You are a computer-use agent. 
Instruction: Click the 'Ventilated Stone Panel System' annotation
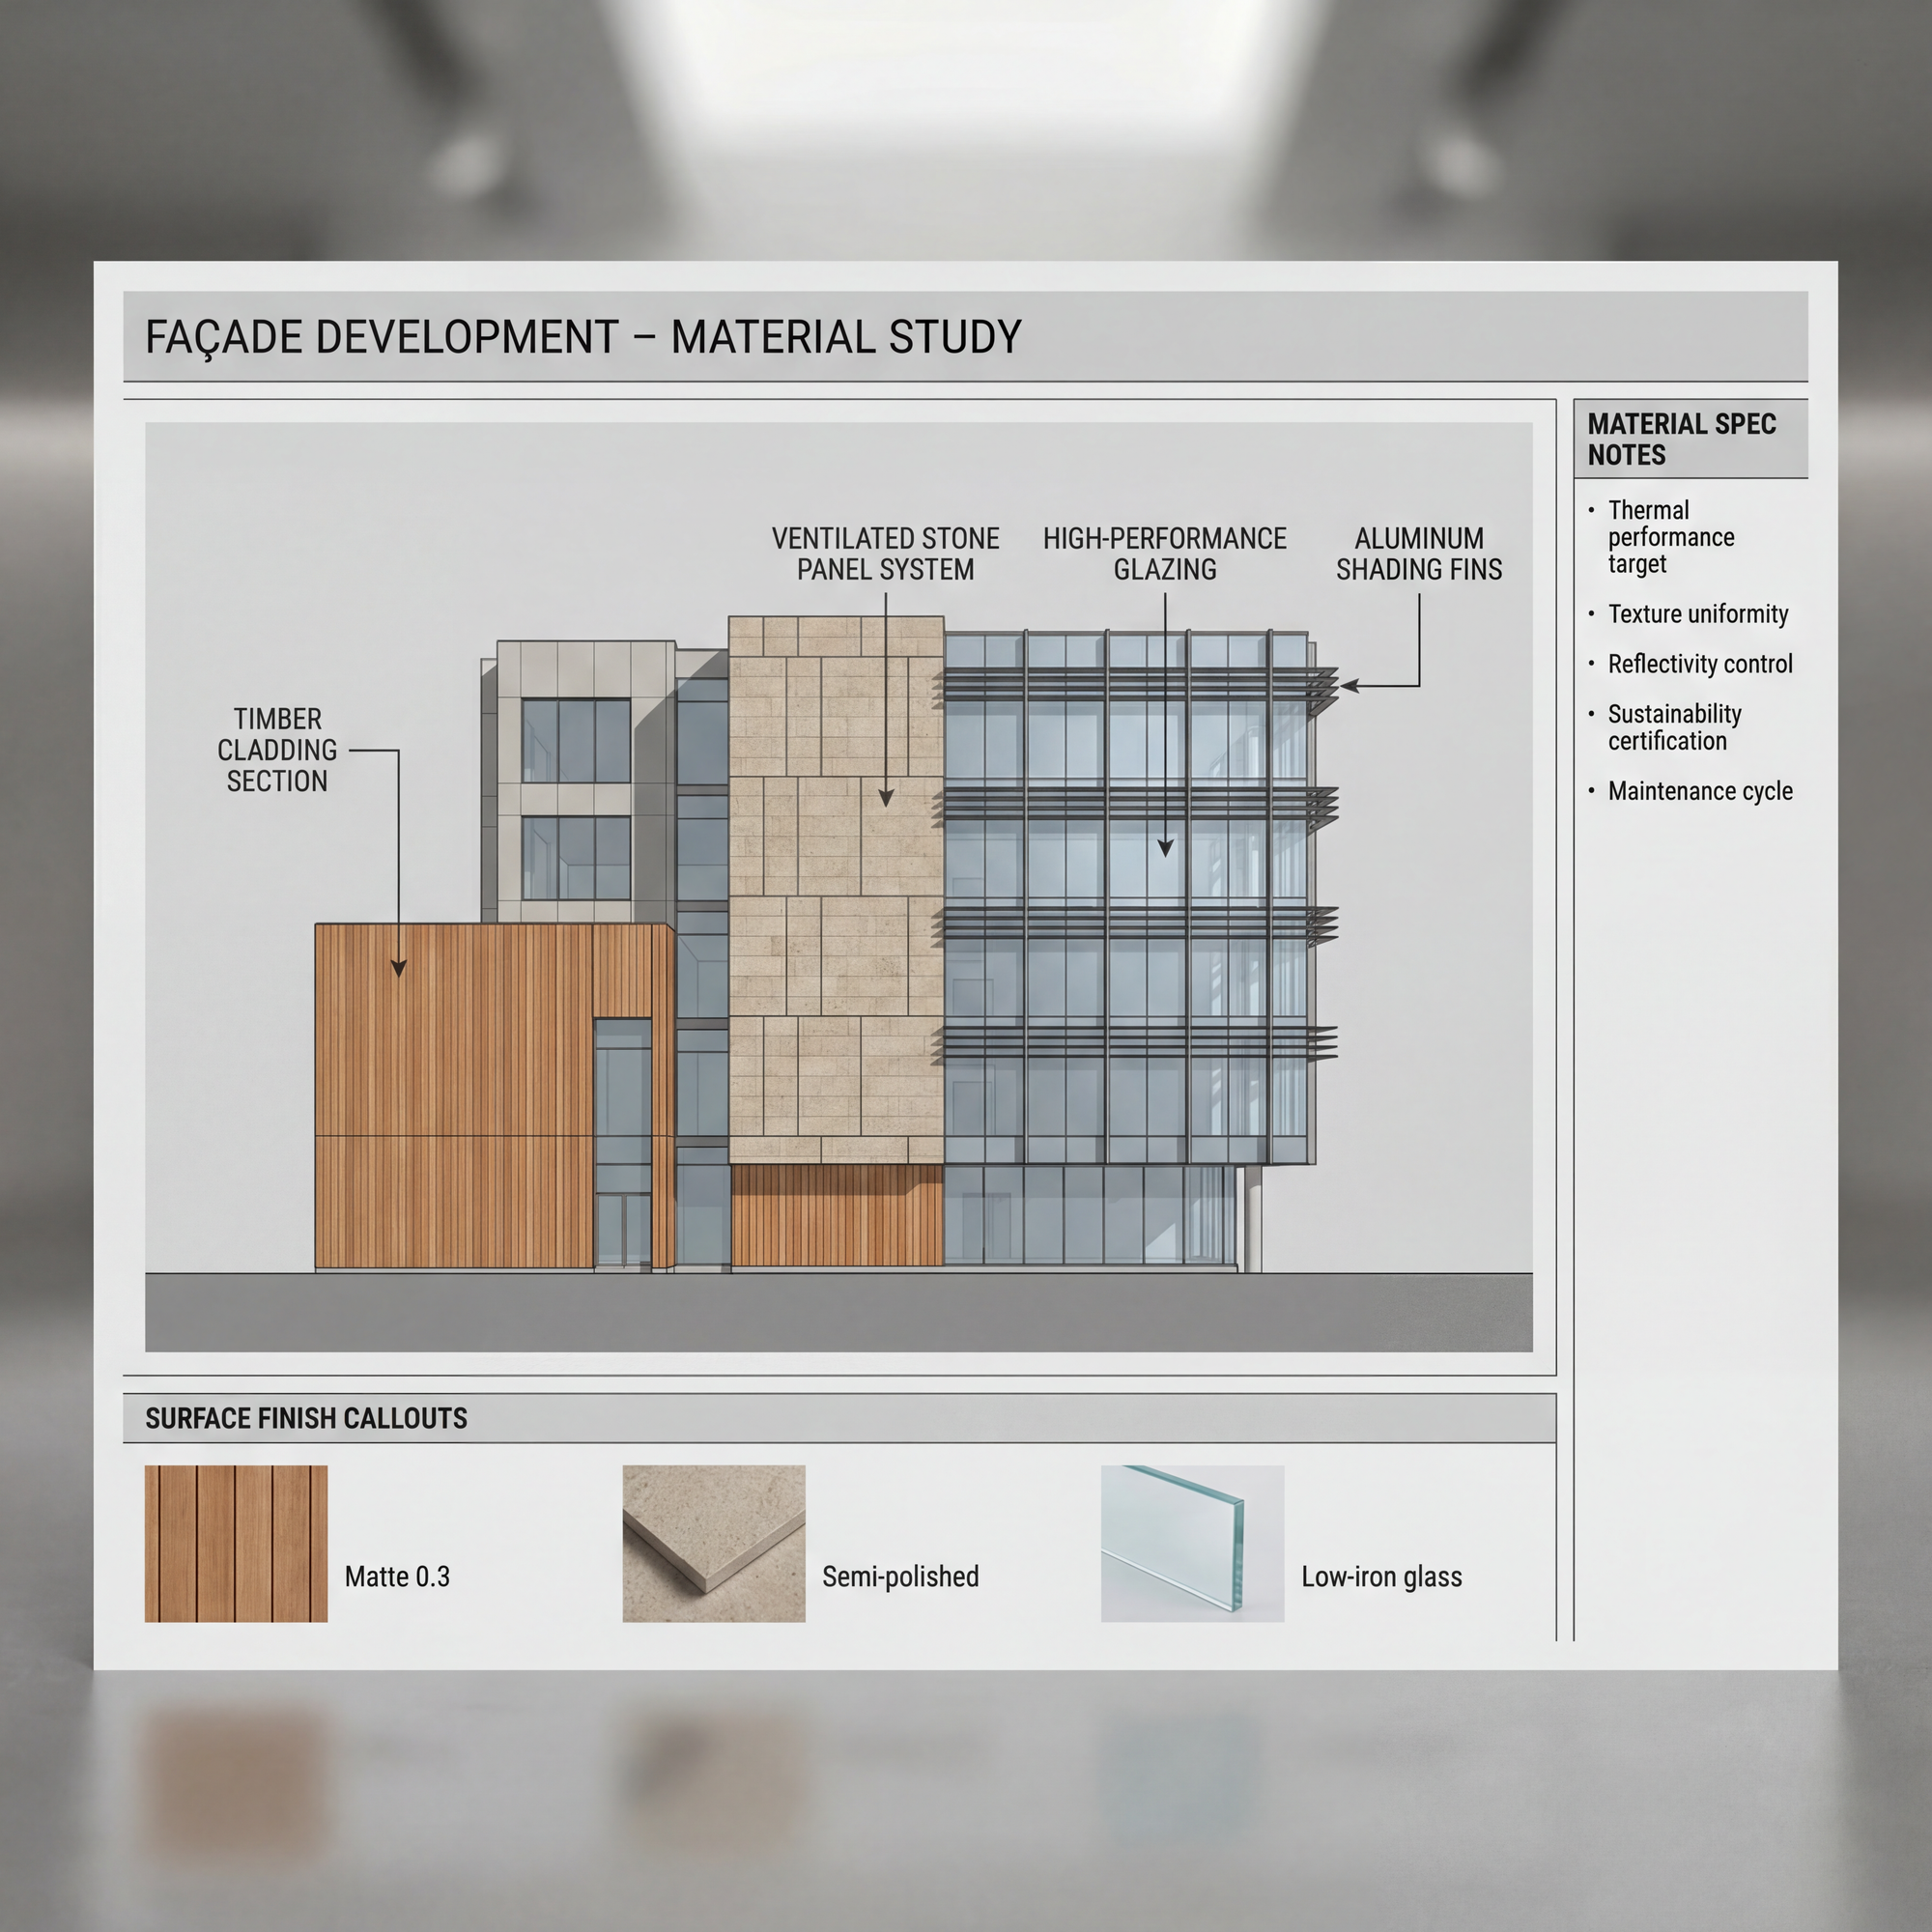[x=885, y=554]
